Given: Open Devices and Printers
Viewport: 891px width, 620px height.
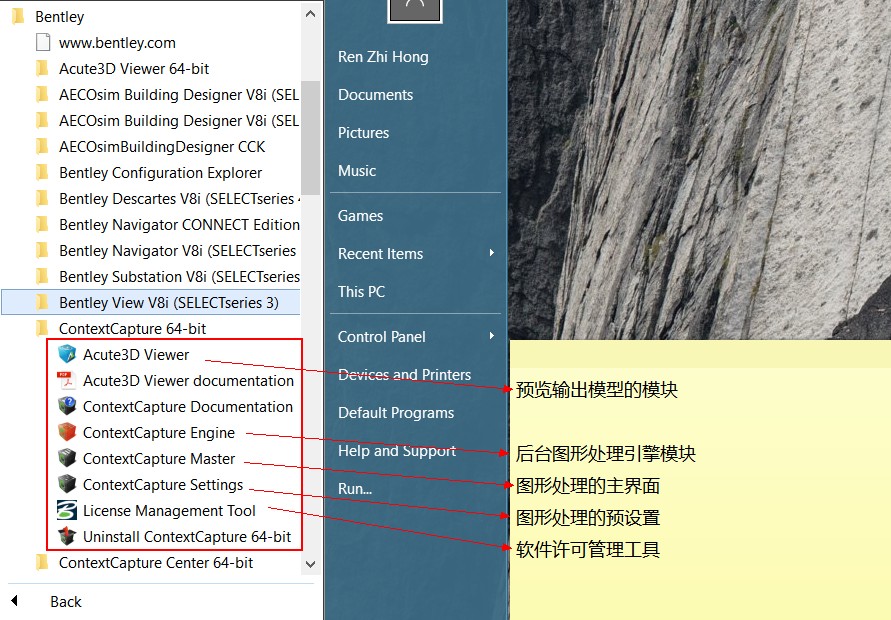Looking at the screenshot, I should coord(404,375).
